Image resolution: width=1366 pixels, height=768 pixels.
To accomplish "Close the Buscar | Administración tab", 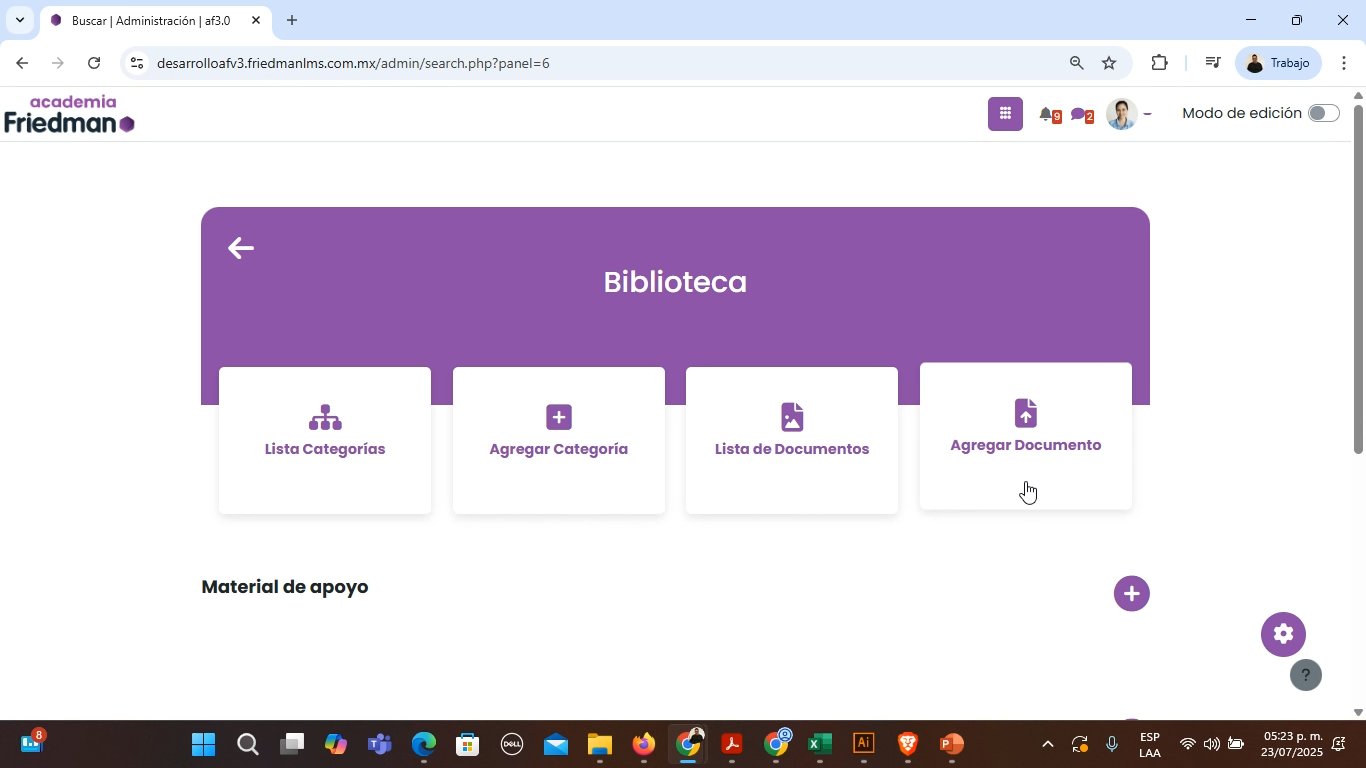I will (256, 20).
